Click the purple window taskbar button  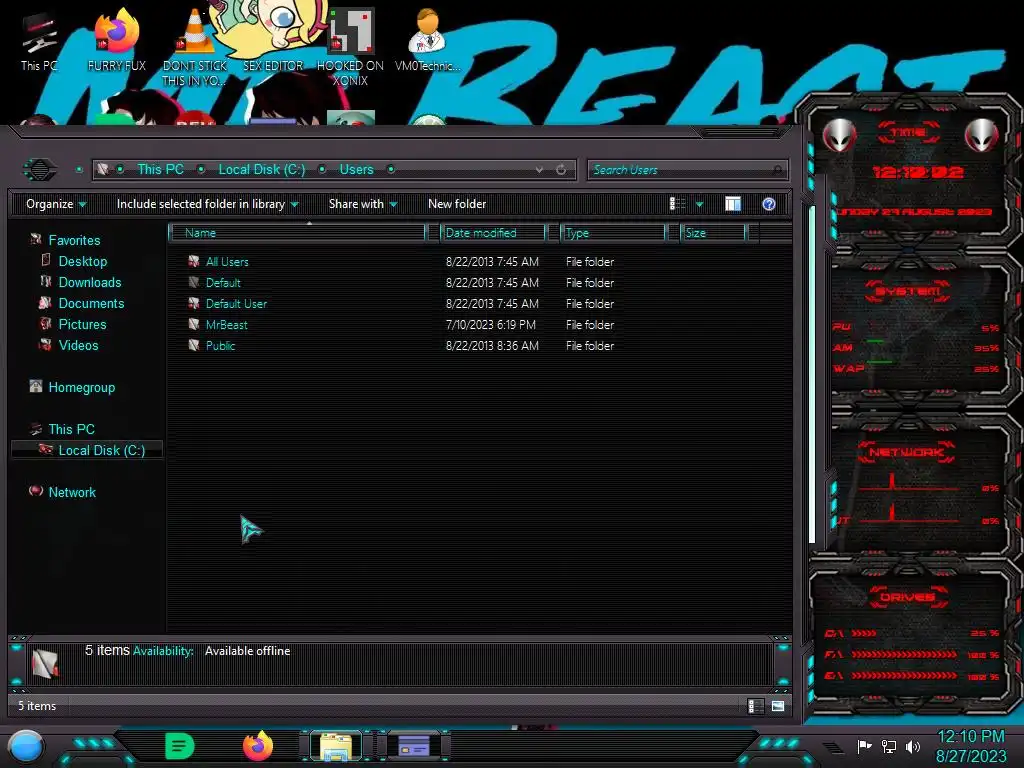pyautogui.click(x=414, y=746)
